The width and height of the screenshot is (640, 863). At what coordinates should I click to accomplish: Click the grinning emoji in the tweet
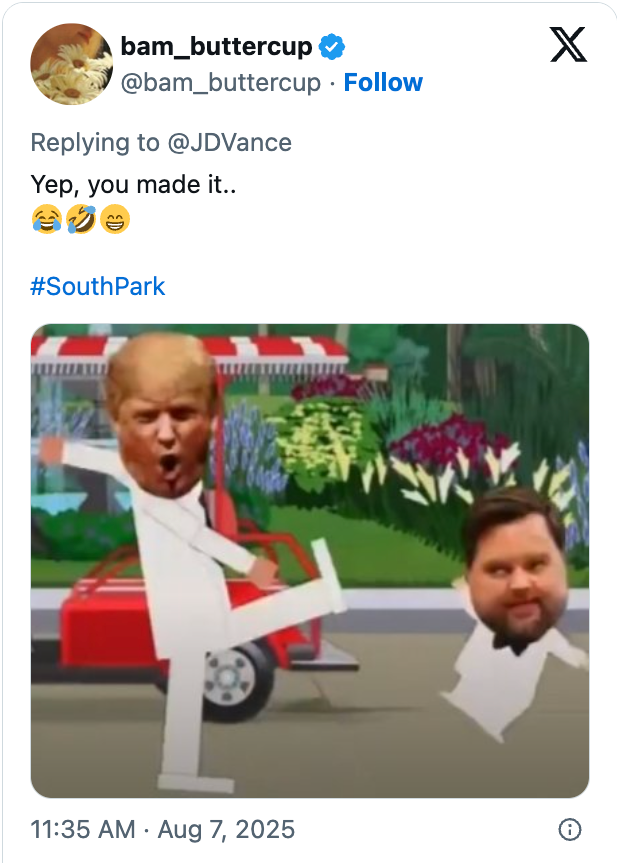click(112, 221)
